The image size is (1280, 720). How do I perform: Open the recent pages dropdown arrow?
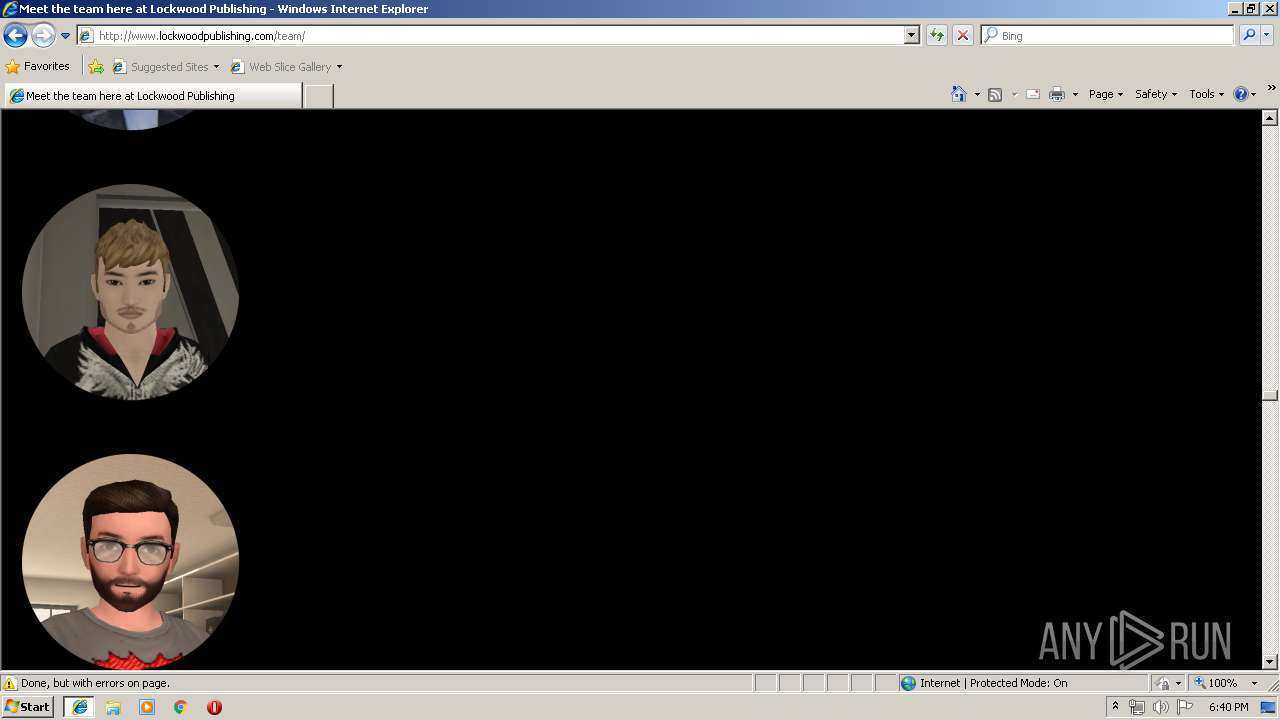(x=65, y=36)
